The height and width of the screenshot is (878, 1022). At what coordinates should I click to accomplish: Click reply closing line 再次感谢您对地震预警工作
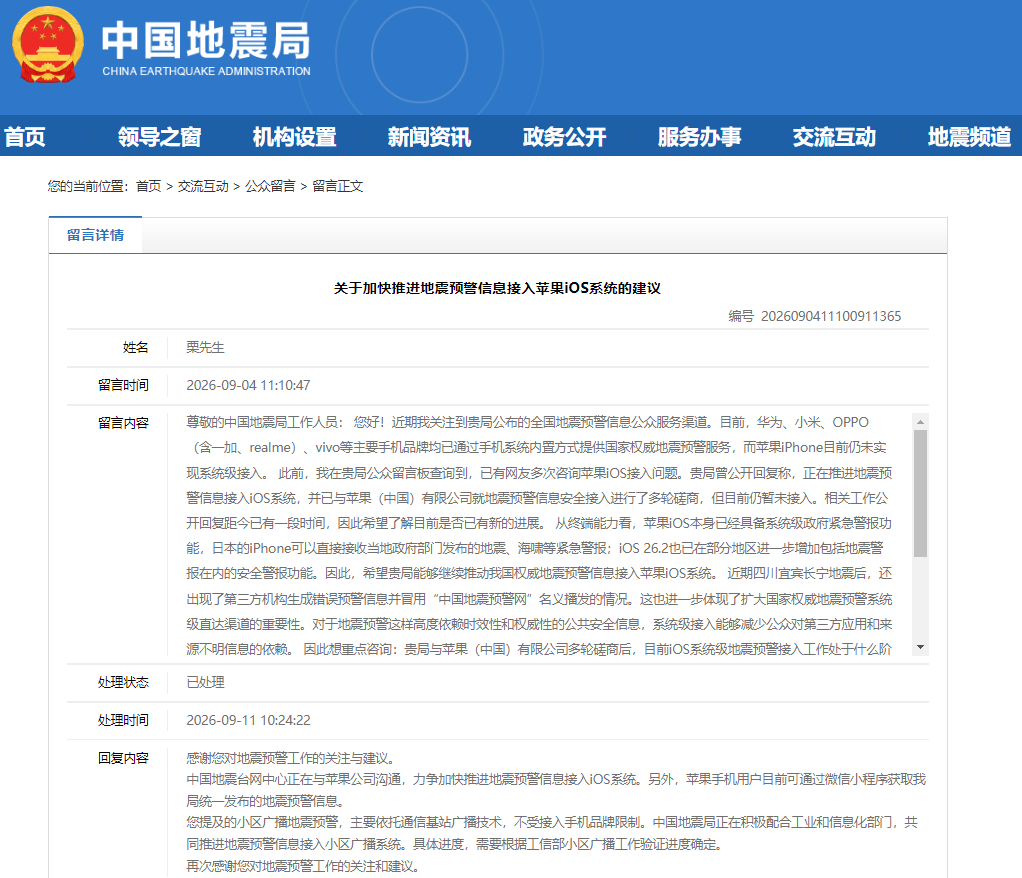303,866
